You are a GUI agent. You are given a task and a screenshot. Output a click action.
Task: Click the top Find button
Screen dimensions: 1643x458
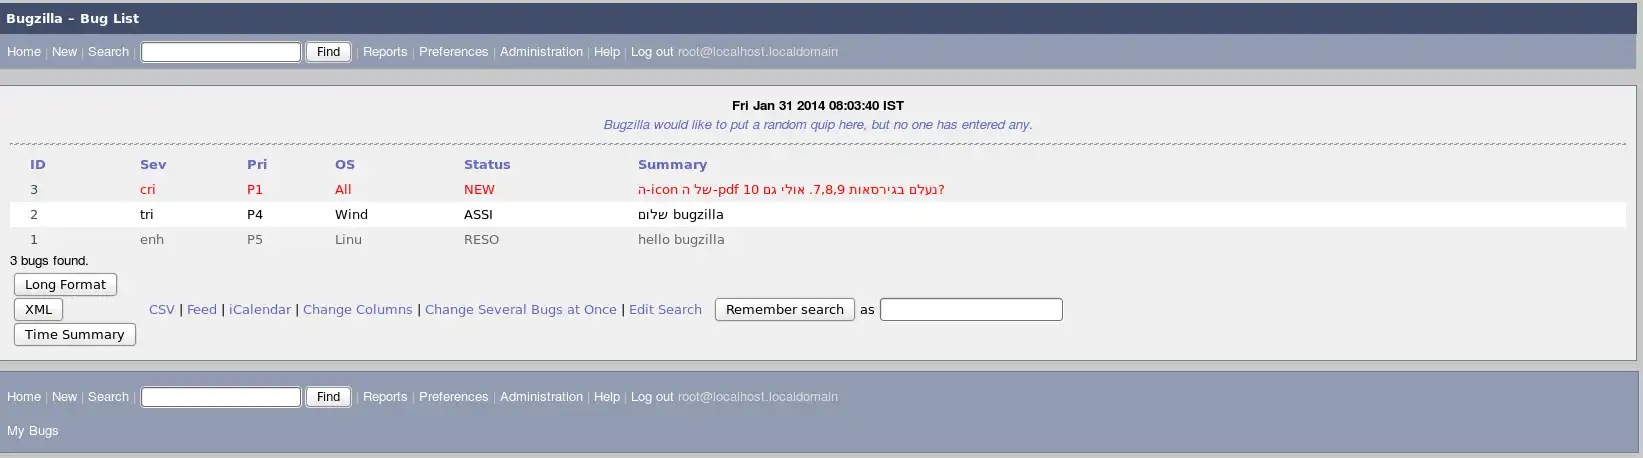point(328,52)
